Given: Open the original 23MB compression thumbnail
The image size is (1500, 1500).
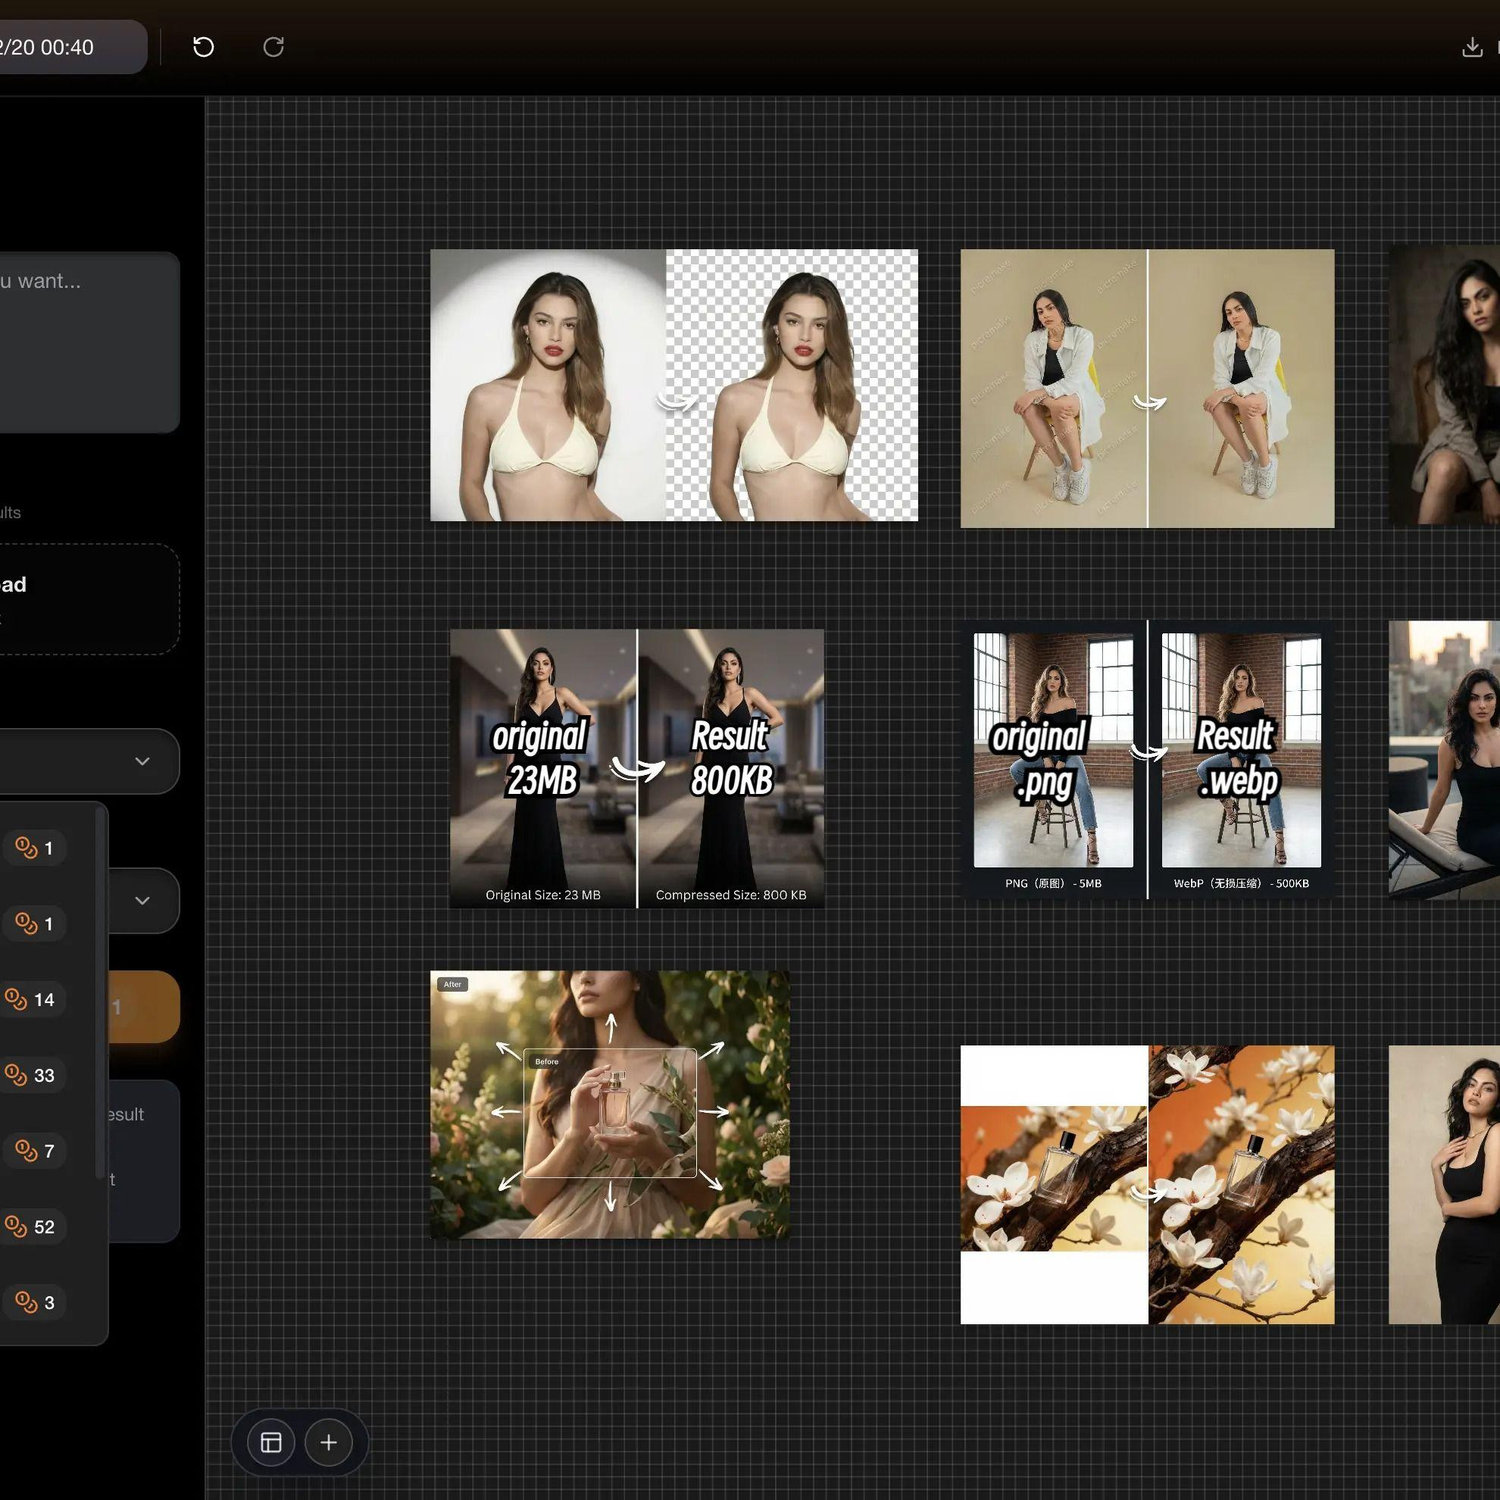Looking at the screenshot, I should 637,768.
